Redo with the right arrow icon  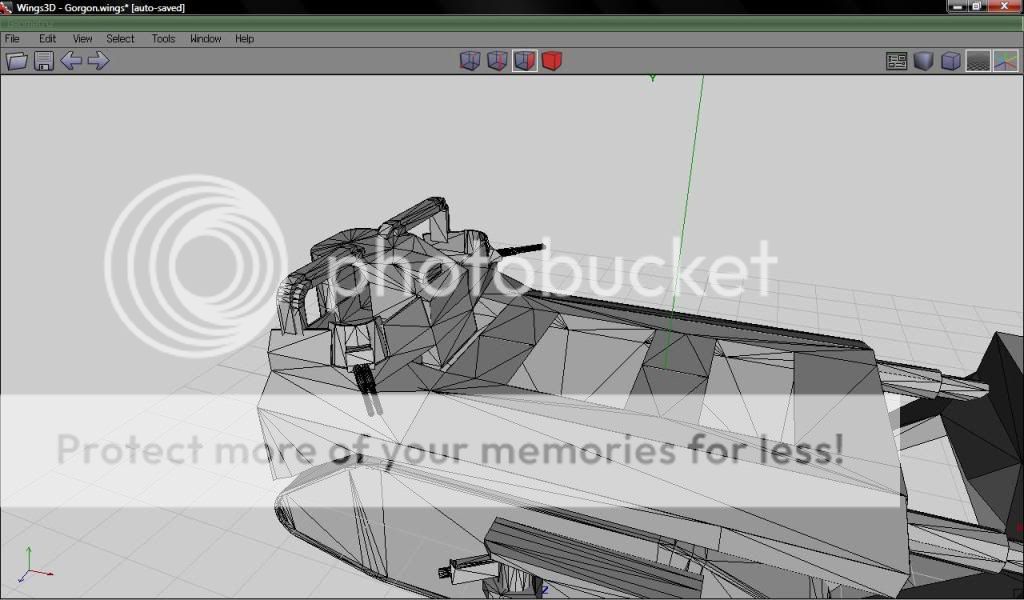[98, 61]
